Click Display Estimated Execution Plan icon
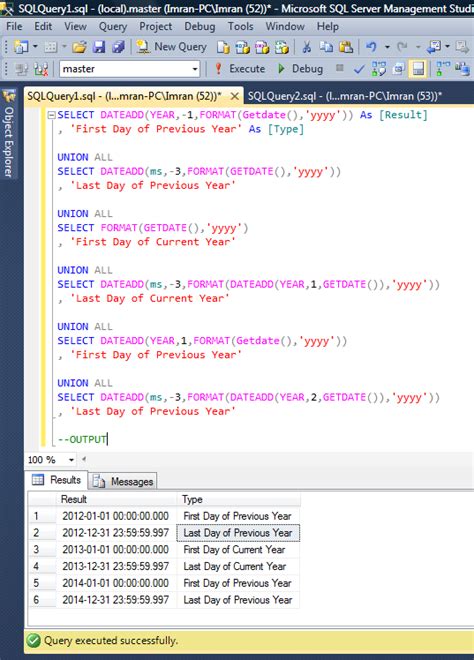Viewport: 474px width, 660px height. (x=378, y=69)
